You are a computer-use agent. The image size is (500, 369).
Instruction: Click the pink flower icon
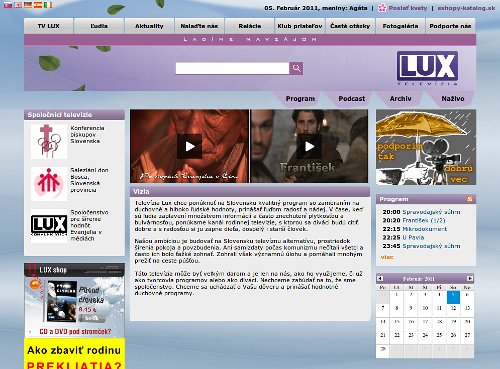click(x=382, y=8)
